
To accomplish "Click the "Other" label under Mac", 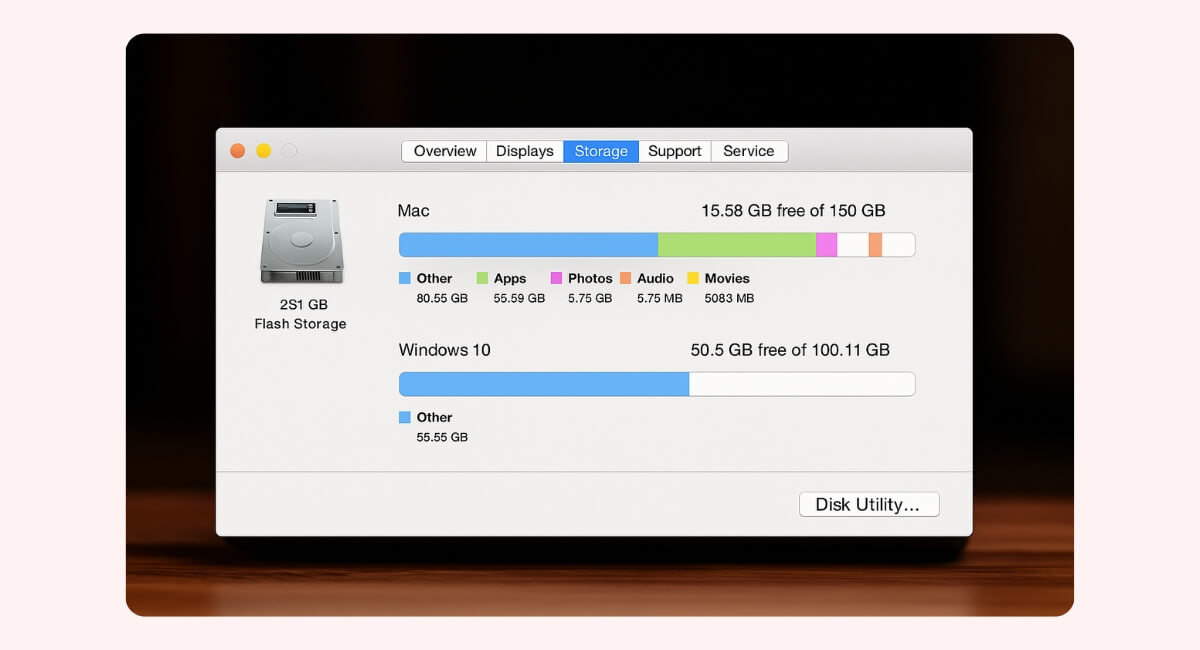I will [x=434, y=278].
